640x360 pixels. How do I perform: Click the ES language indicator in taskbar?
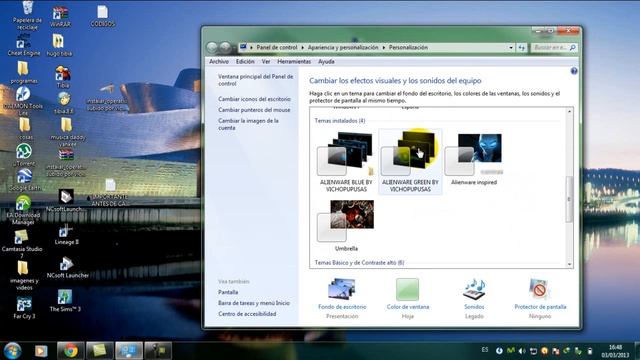coord(484,350)
